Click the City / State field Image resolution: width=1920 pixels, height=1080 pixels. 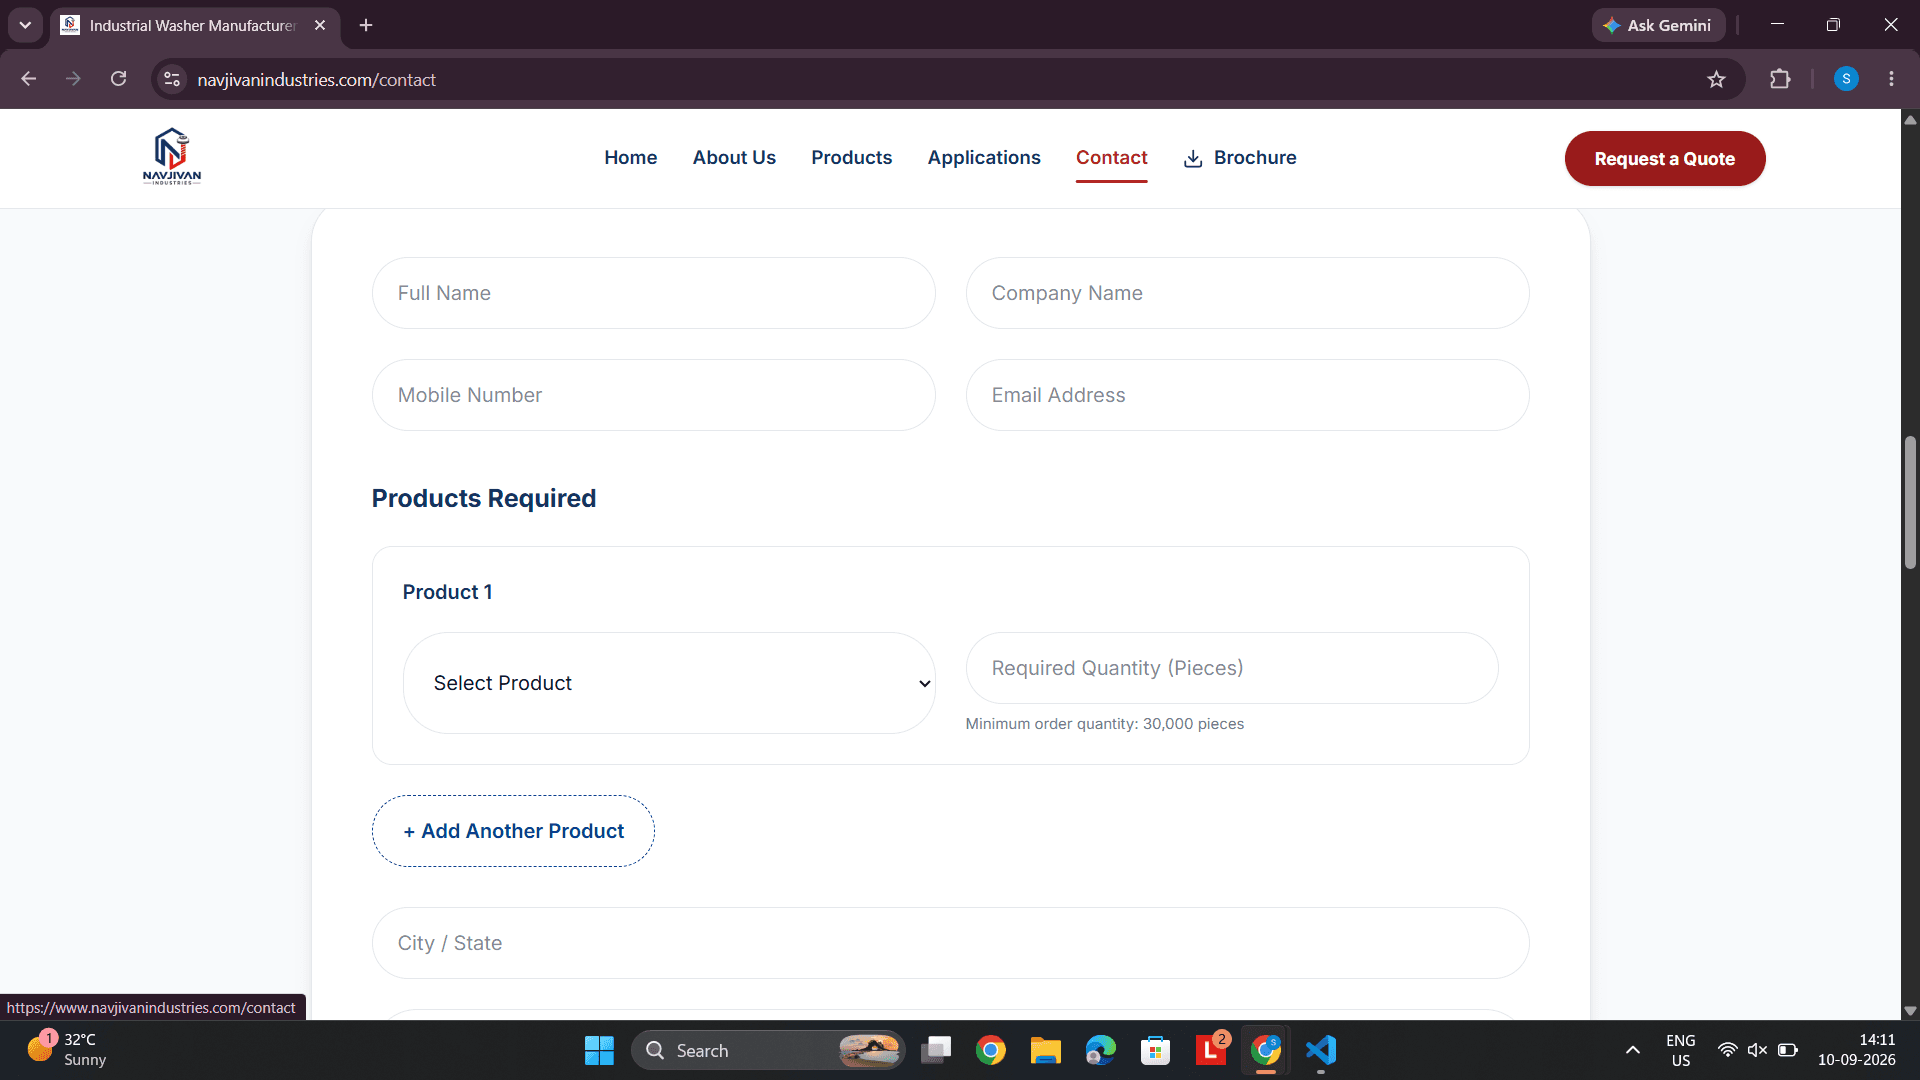950,943
